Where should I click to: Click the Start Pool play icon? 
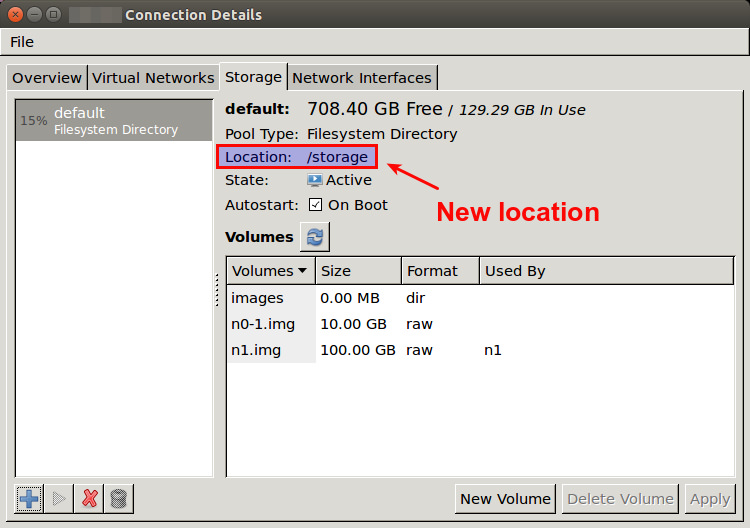59,498
